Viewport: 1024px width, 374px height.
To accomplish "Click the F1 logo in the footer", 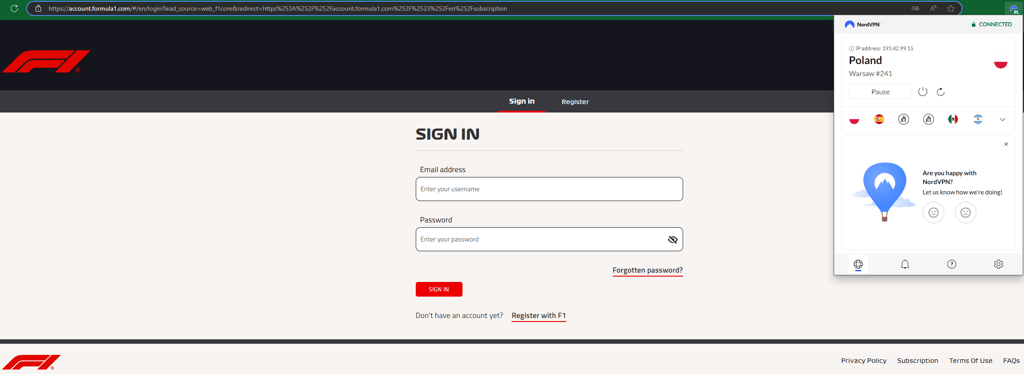I will (x=31, y=362).
